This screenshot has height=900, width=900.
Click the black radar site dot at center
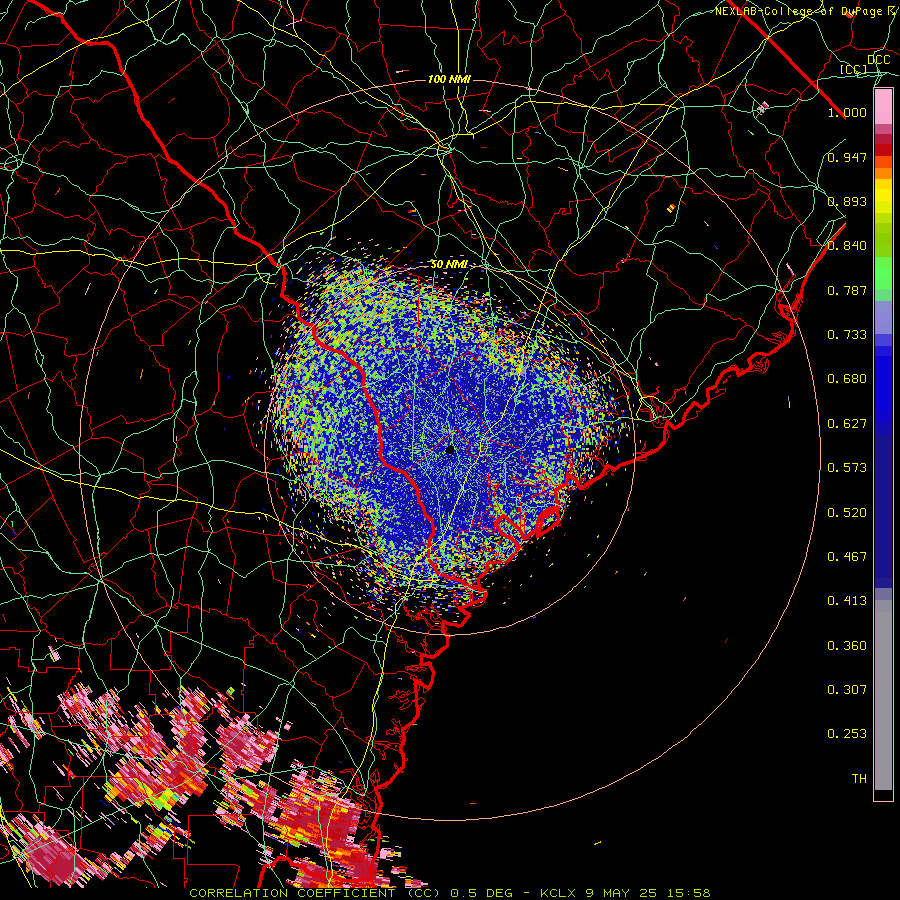[x=450, y=450]
